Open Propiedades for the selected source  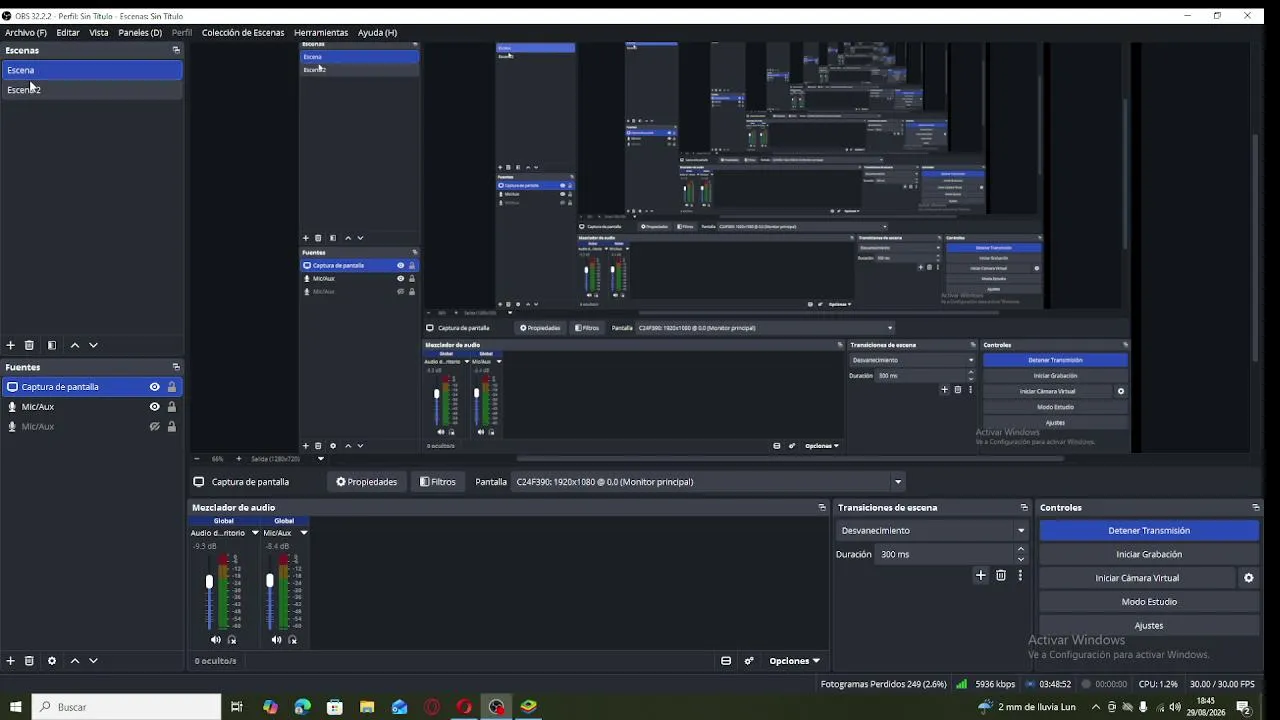(367, 482)
